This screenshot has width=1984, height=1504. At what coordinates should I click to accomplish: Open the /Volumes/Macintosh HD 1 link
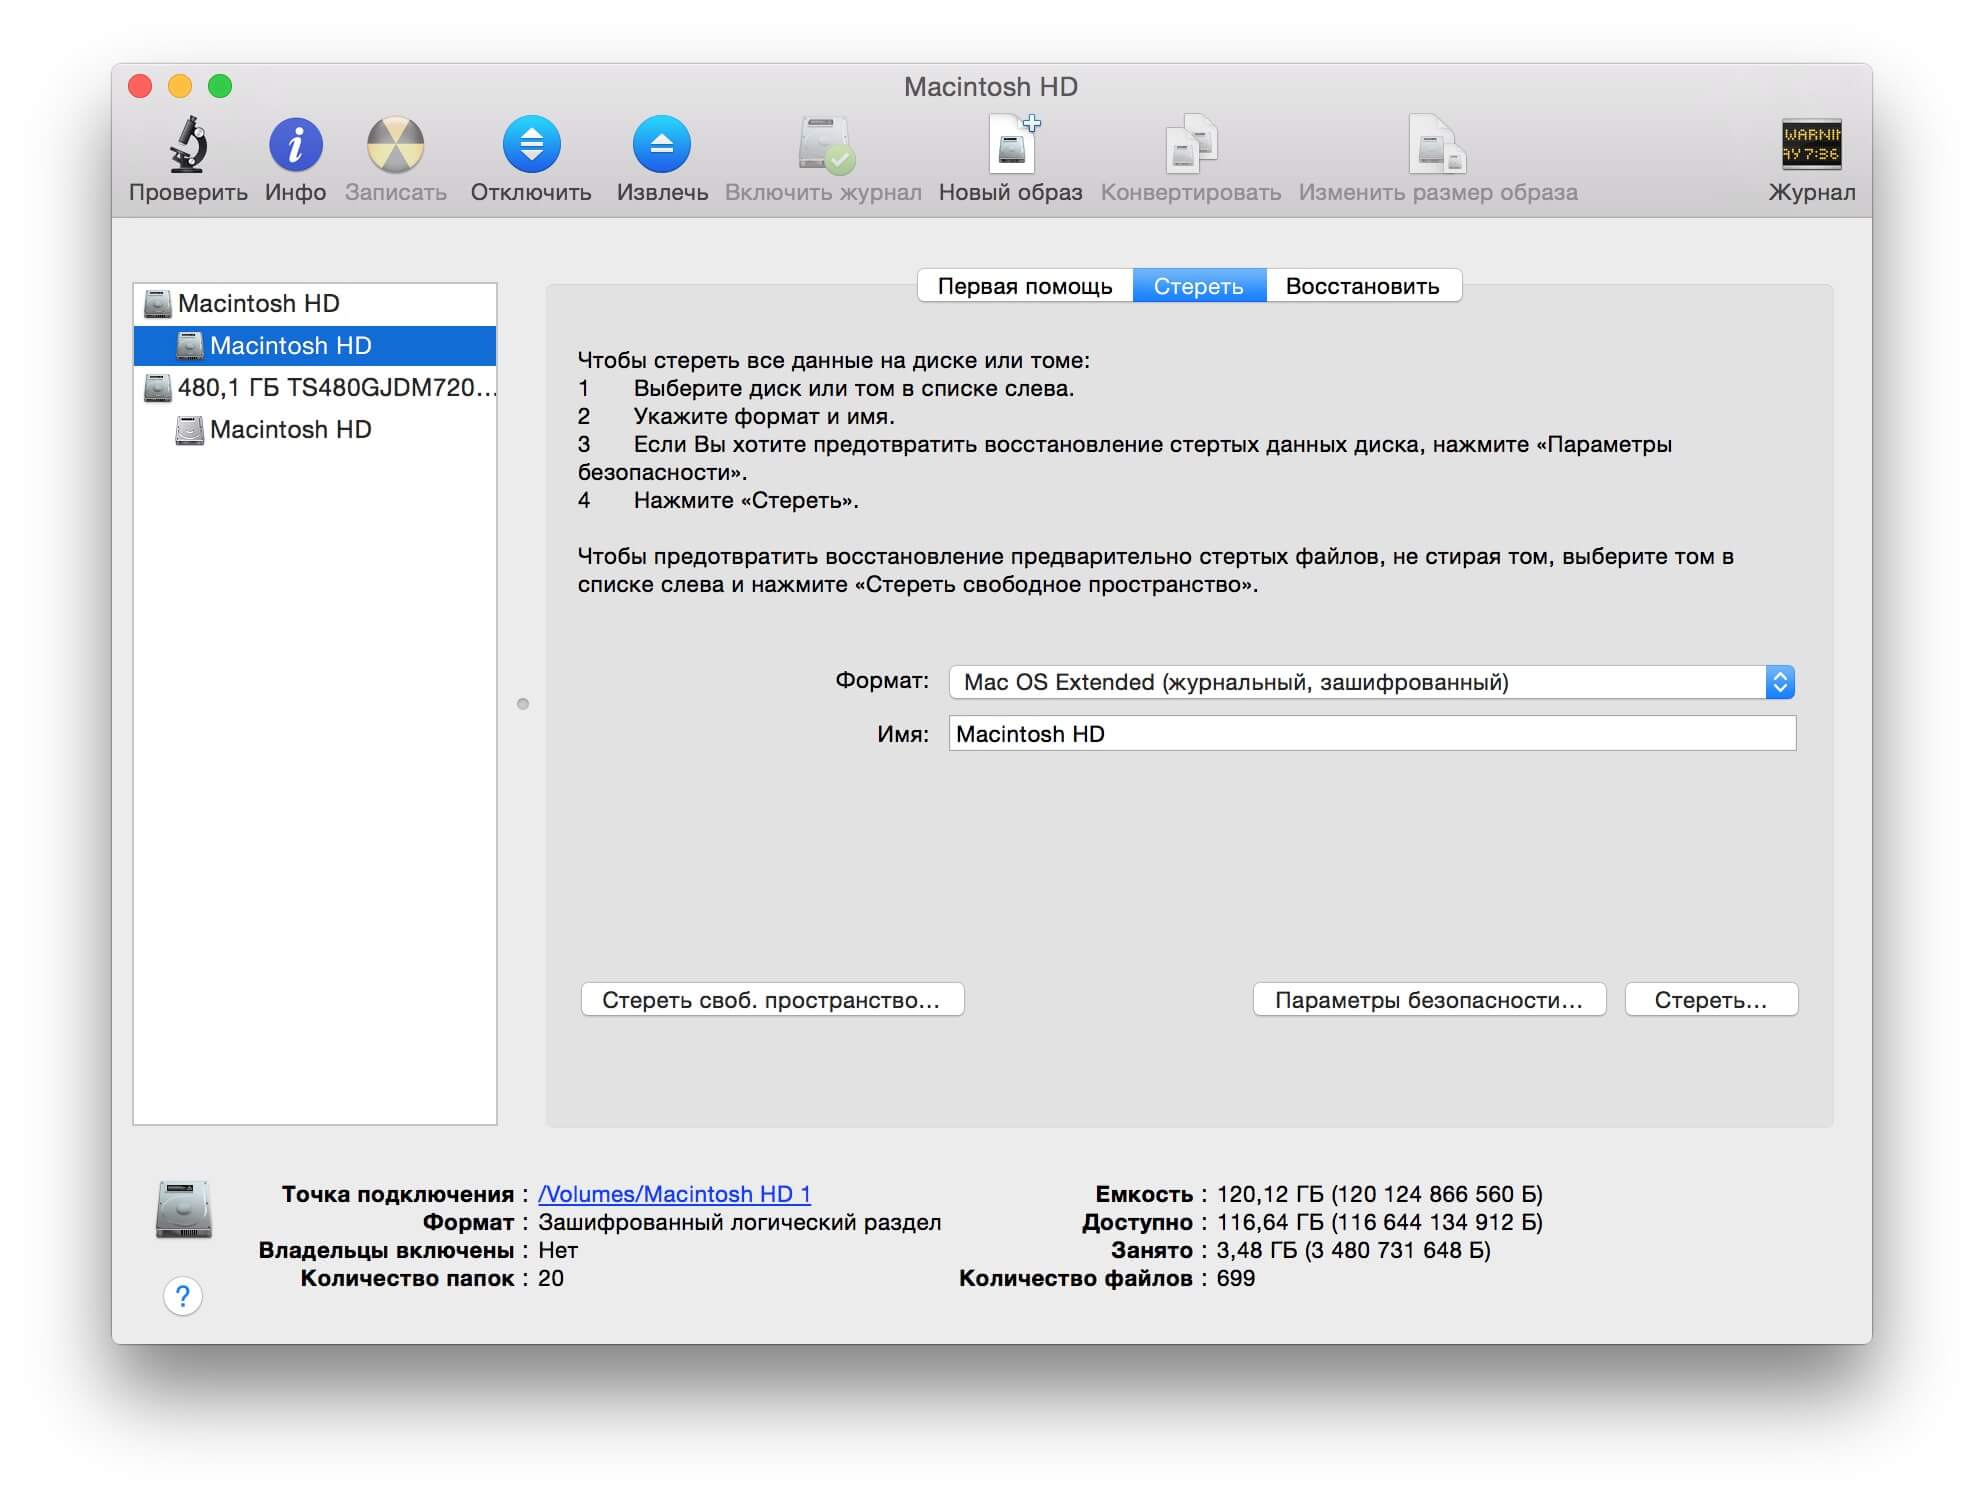click(x=674, y=1194)
